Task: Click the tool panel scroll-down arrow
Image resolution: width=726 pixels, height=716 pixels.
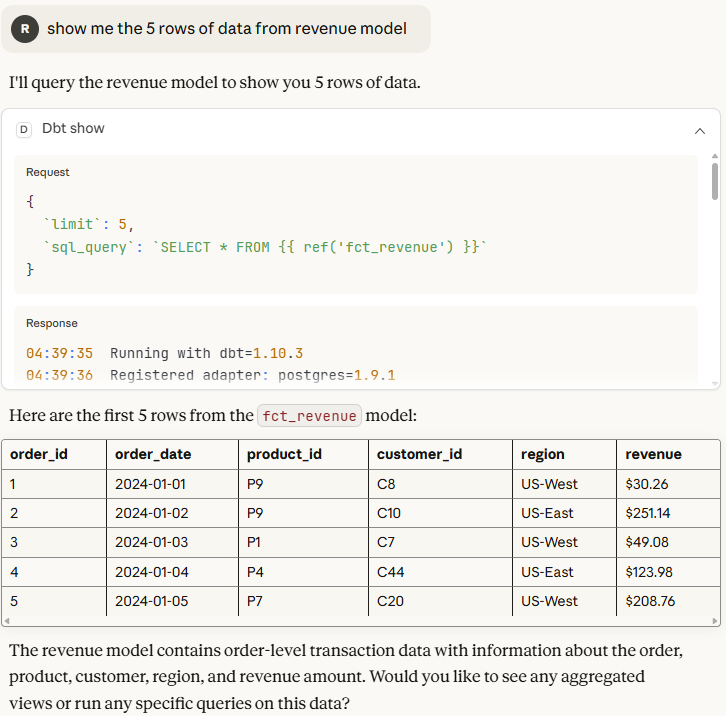Action: [x=714, y=383]
